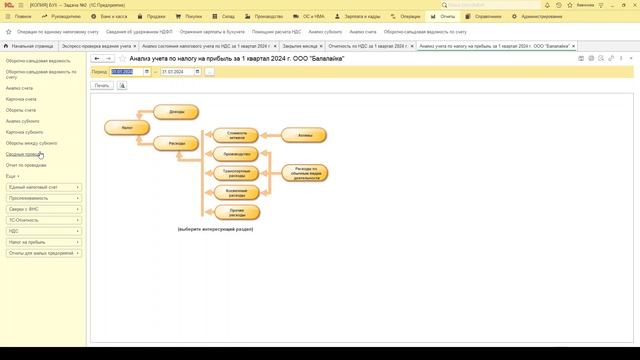Click the Печать button

[102, 86]
